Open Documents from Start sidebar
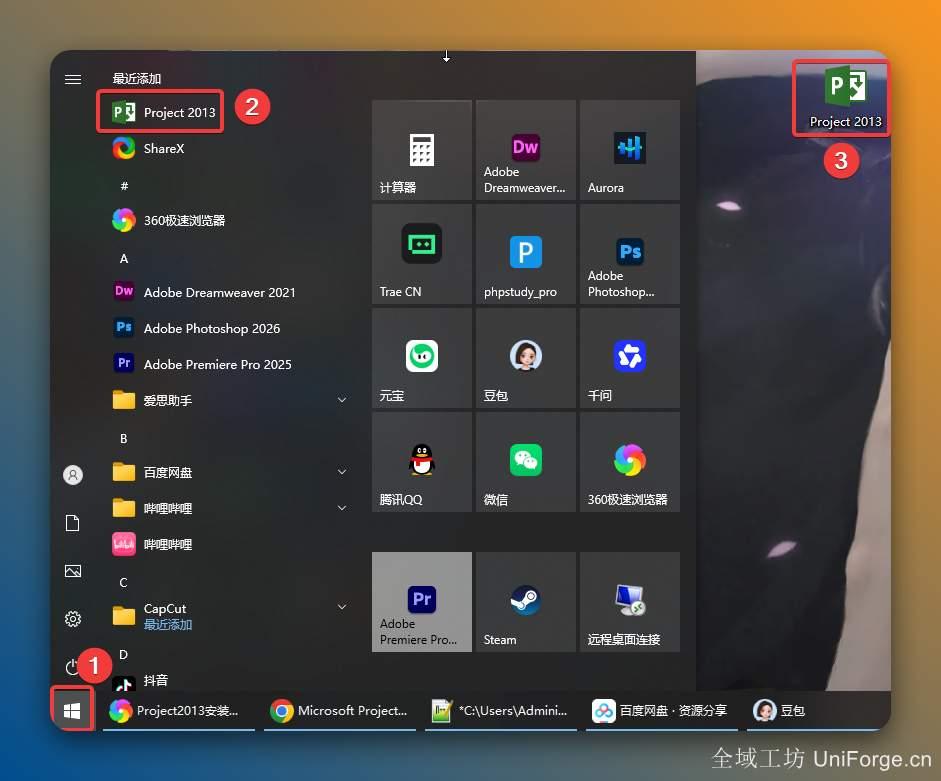The width and height of the screenshot is (941, 781). click(73, 523)
